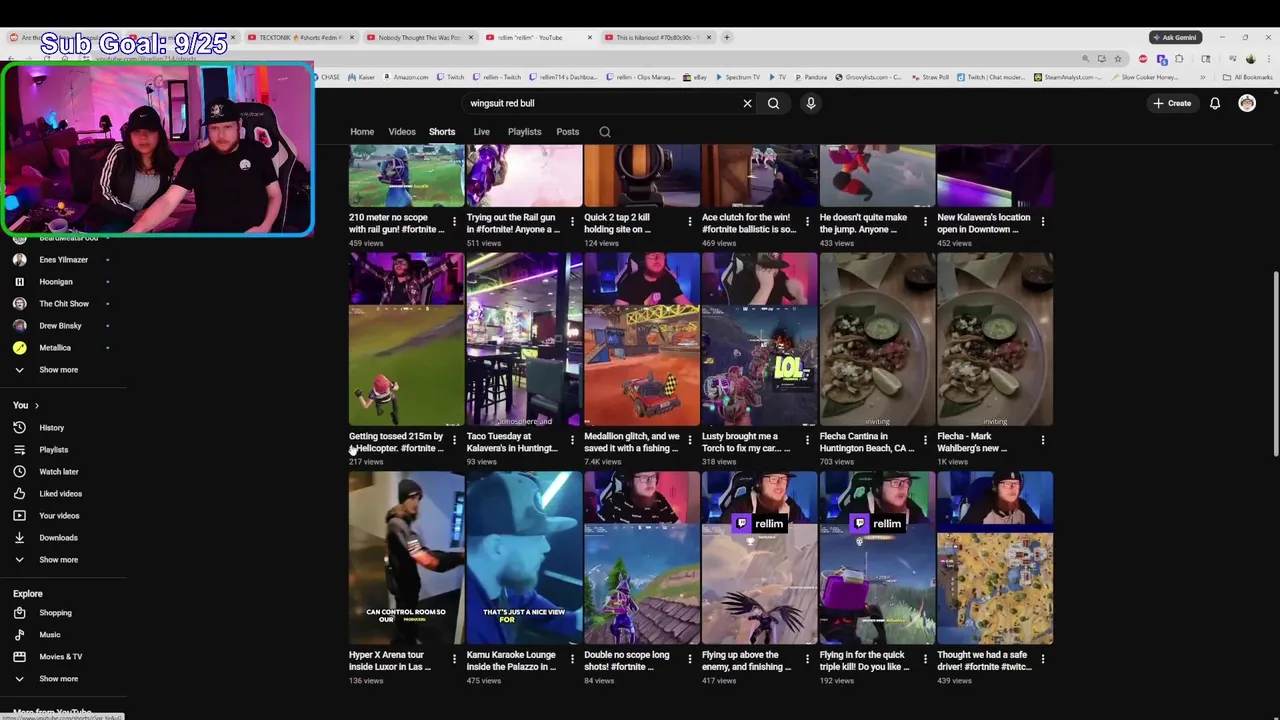1280x720 pixels.
Task: Play the Medallion glitch short thumbnail
Action: point(642,339)
